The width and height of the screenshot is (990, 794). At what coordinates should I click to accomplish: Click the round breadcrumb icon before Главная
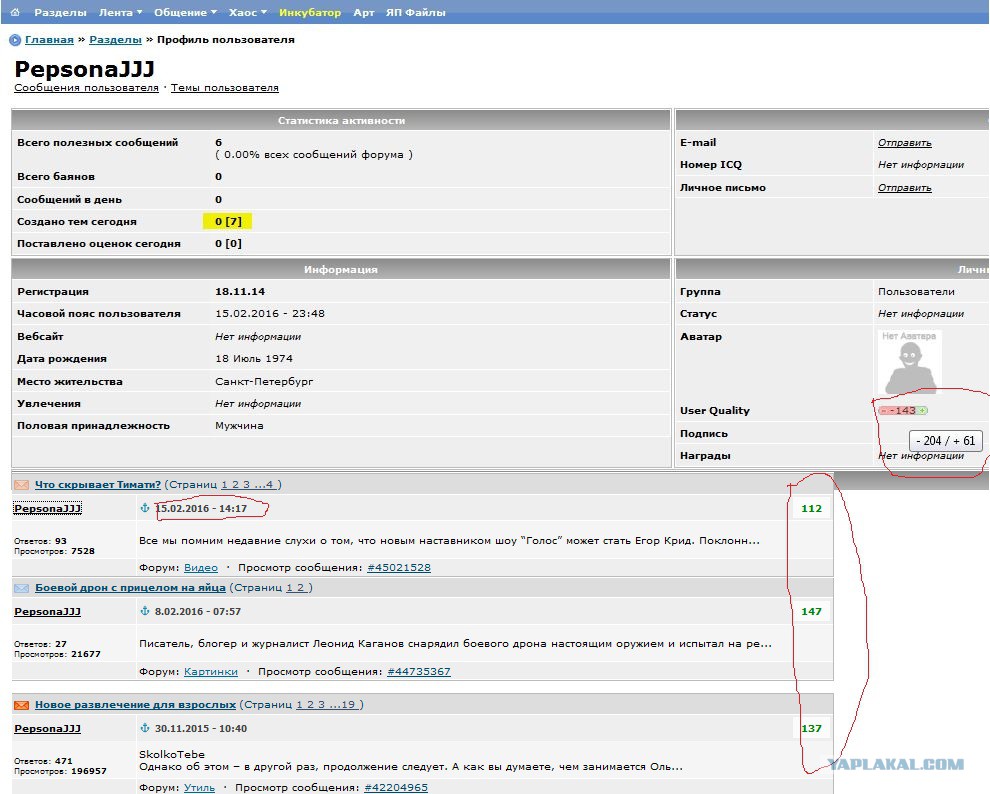pos(15,40)
